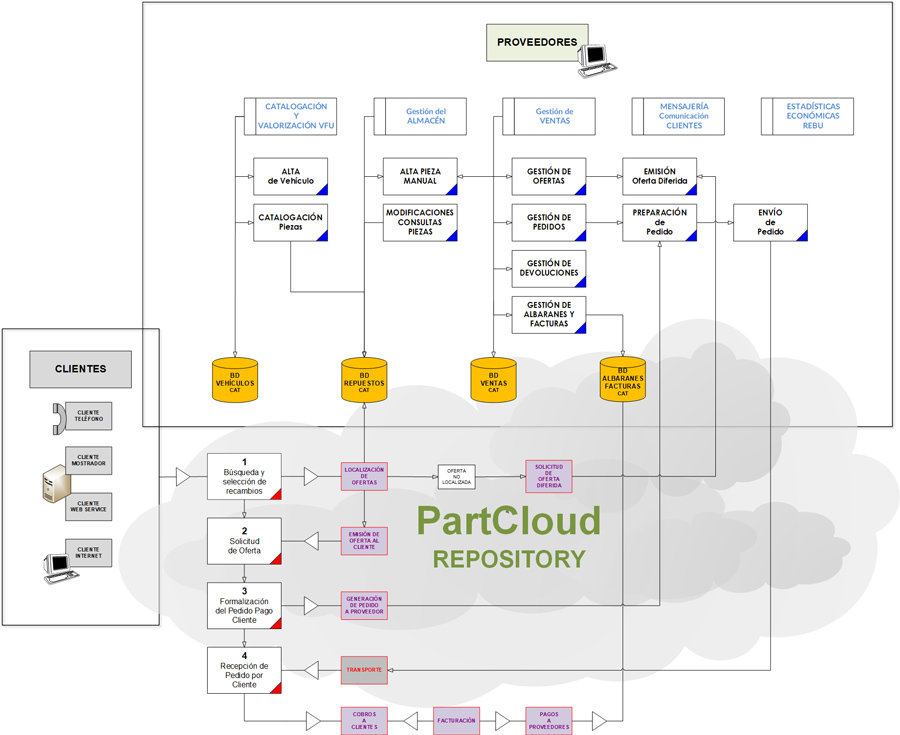This screenshot has width=900, height=735.
Task: Click the EMISIÓN Oferta Diferida box
Action: click(x=660, y=177)
